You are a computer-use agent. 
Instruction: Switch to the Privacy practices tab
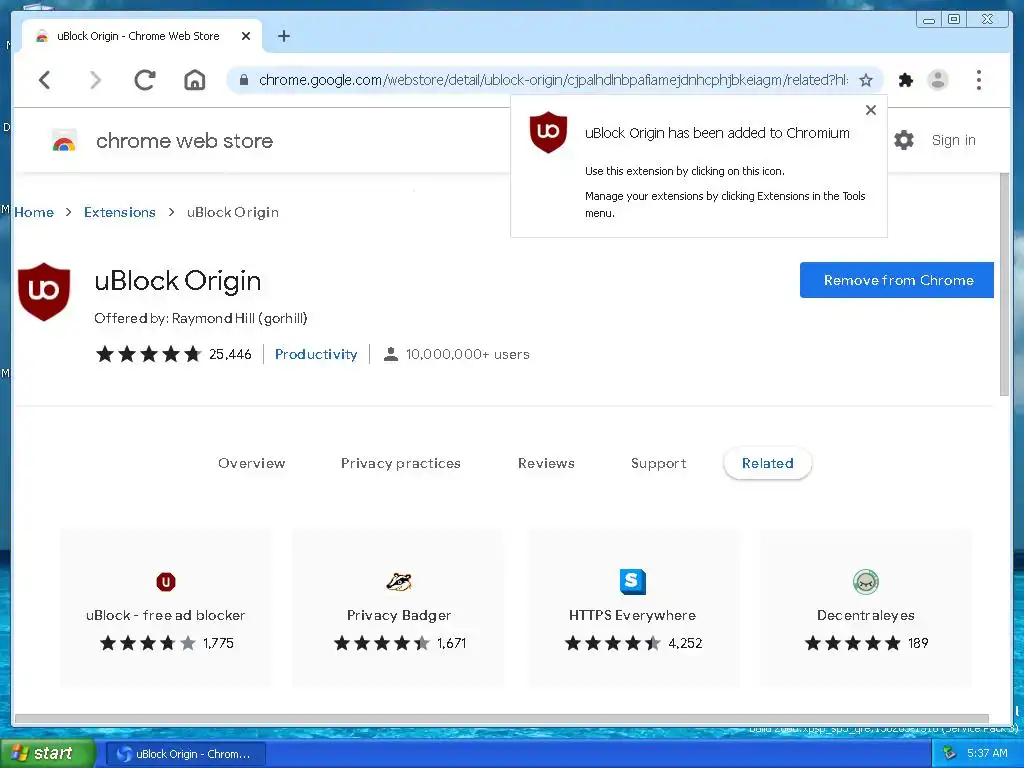coord(400,463)
